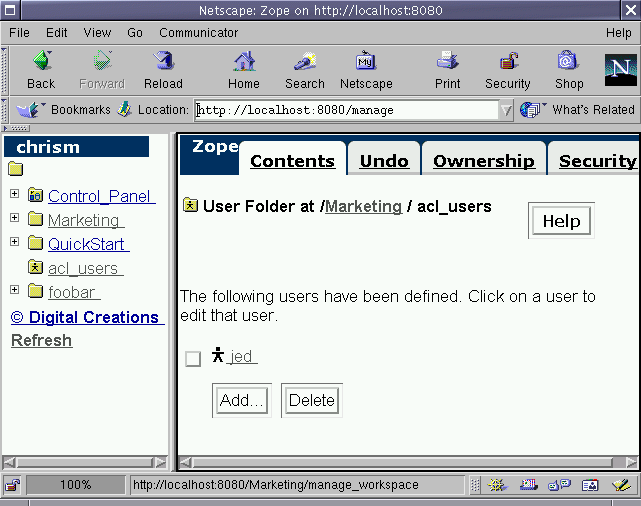This screenshot has width=641, height=506.
Task: Open the Communicator menu
Action: 199,33
